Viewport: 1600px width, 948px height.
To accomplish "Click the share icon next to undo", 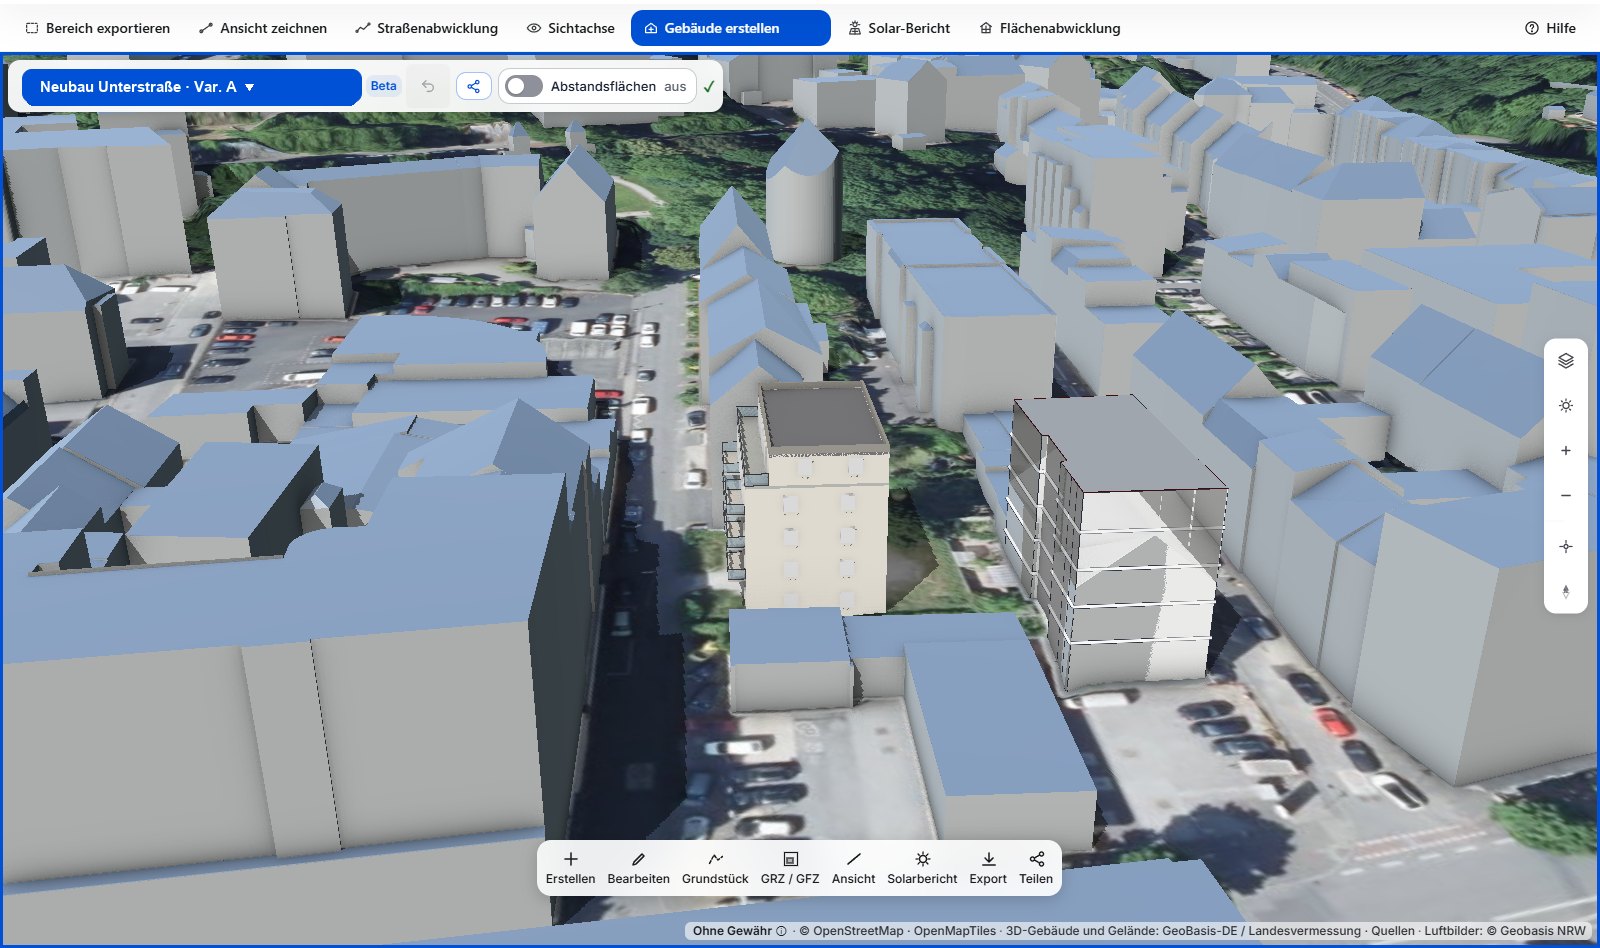I will [x=474, y=86].
